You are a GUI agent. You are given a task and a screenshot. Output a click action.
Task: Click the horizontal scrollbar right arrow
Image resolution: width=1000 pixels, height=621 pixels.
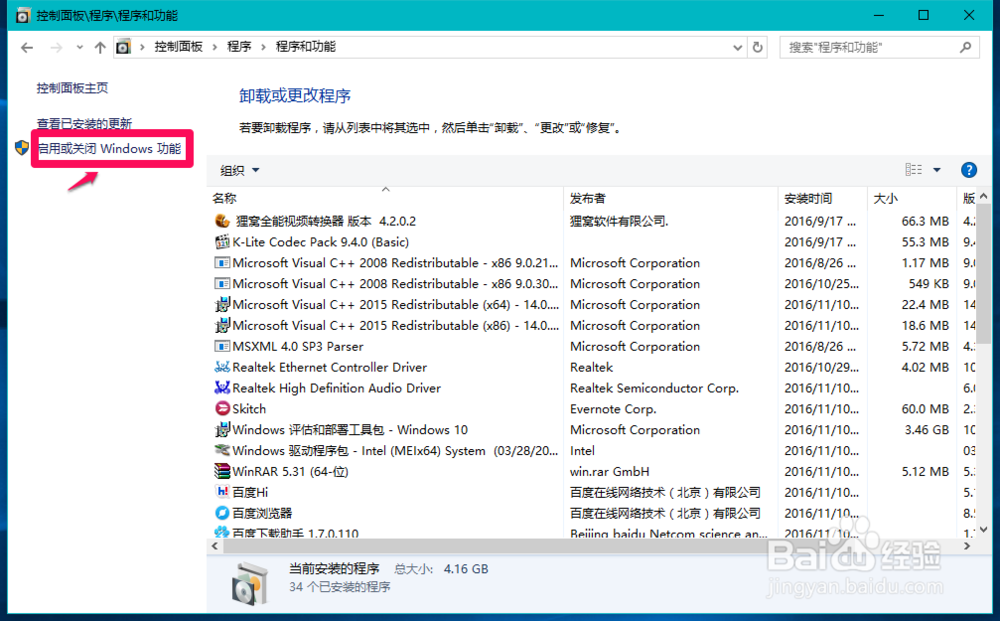pos(967,546)
